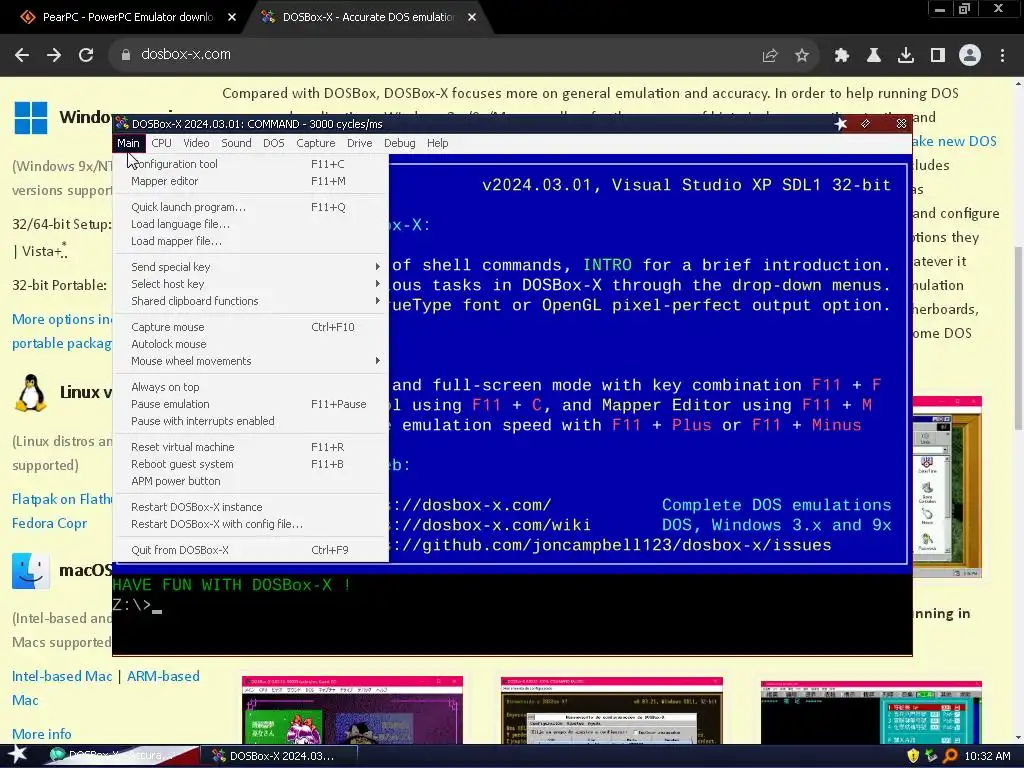Click the star Start button on taskbar
The image size is (1024, 768).
tap(18, 755)
